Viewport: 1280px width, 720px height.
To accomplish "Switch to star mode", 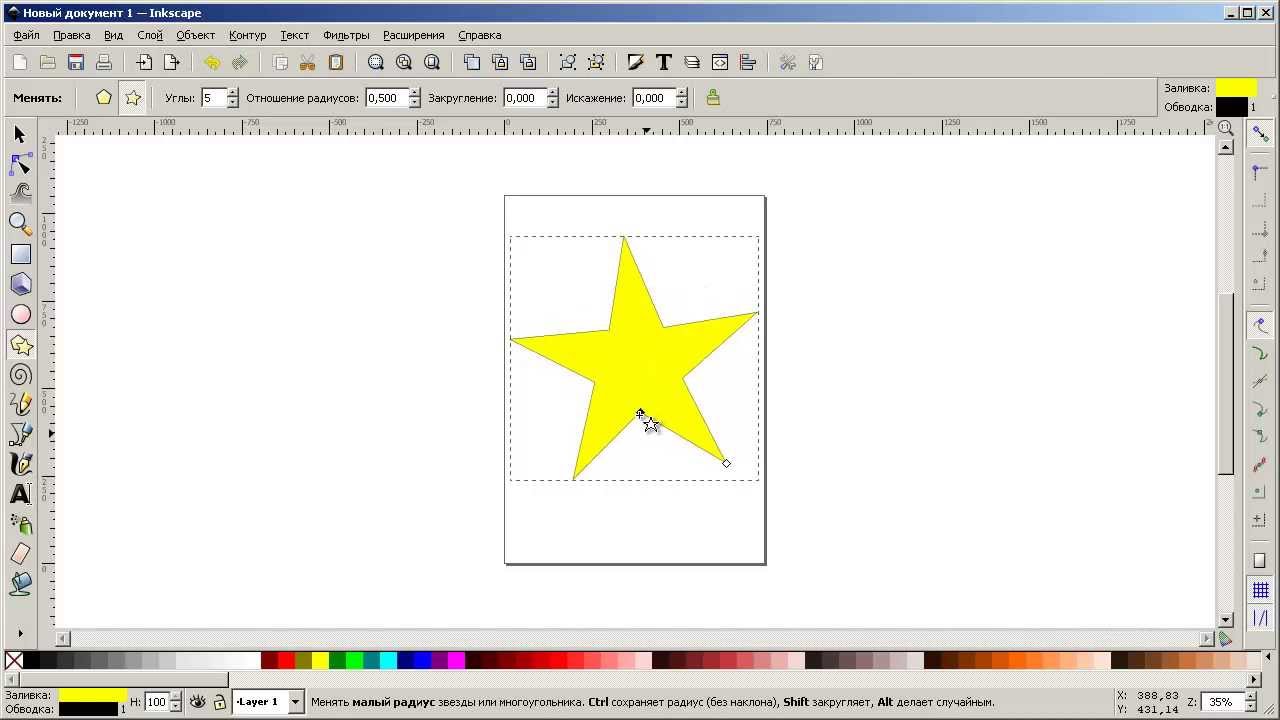I will [x=133, y=98].
